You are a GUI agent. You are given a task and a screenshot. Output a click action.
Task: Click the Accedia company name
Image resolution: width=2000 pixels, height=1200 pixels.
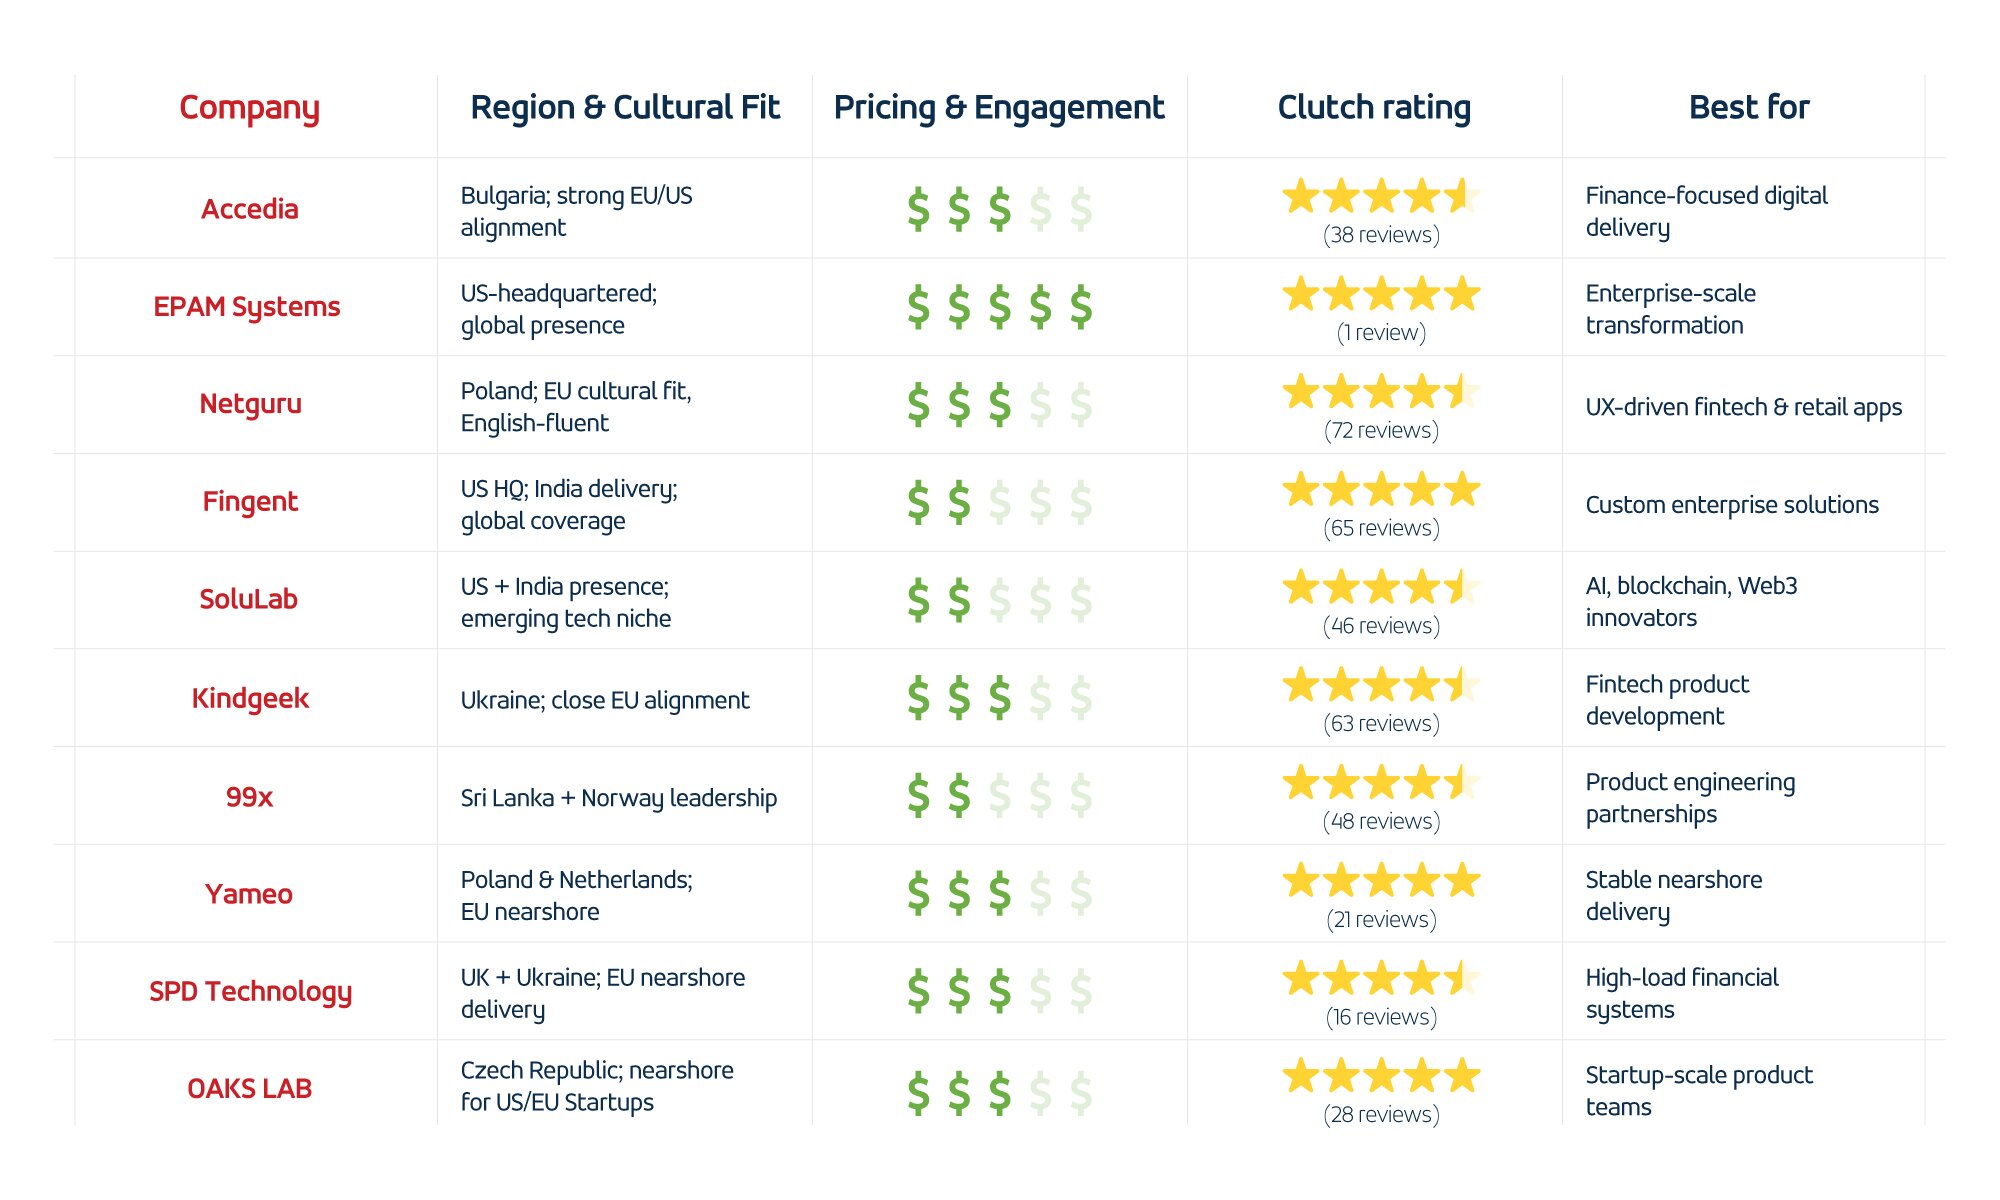click(x=250, y=209)
